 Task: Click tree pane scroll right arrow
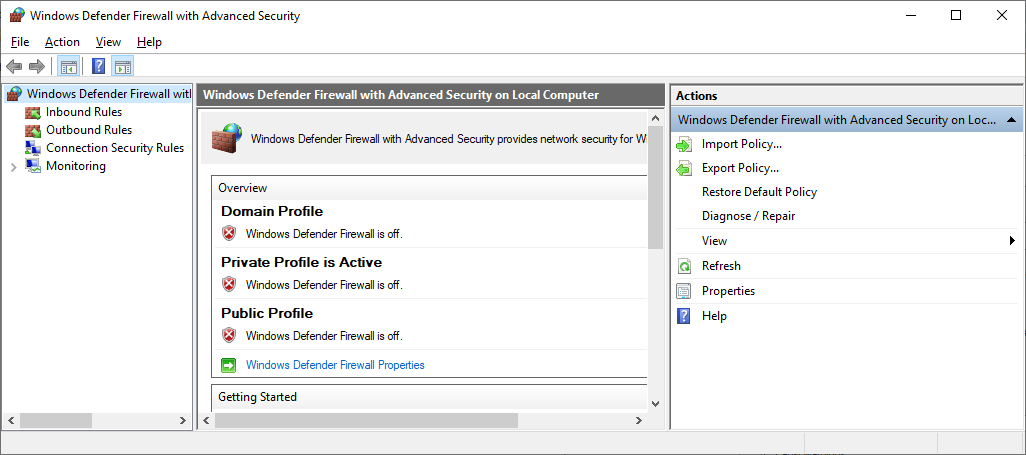click(x=183, y=420)
